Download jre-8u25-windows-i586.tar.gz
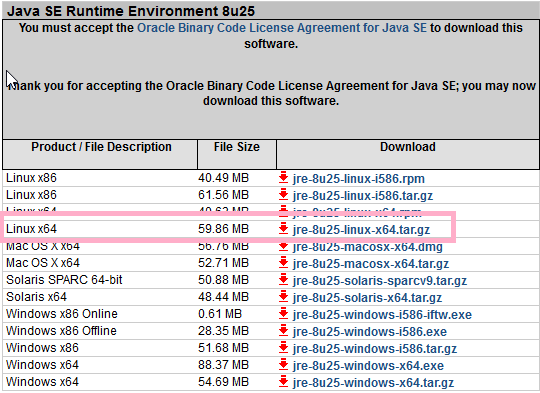Viewport: 540px width, 393px height. tap(375, 349)
